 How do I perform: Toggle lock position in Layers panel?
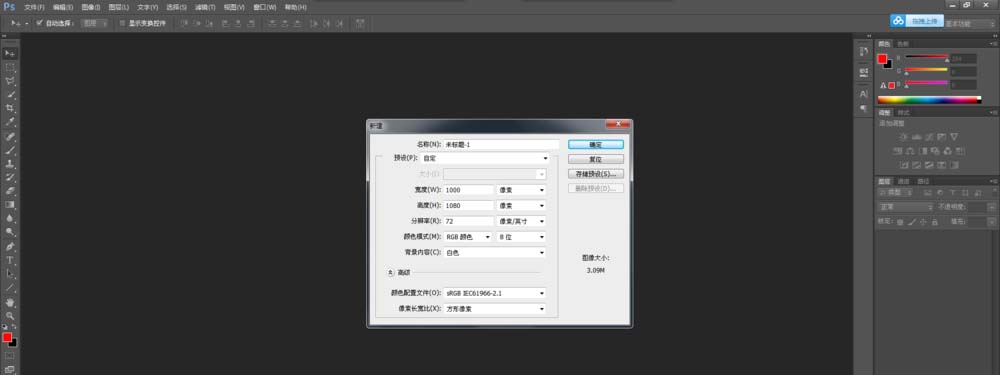tap(923, 222)
